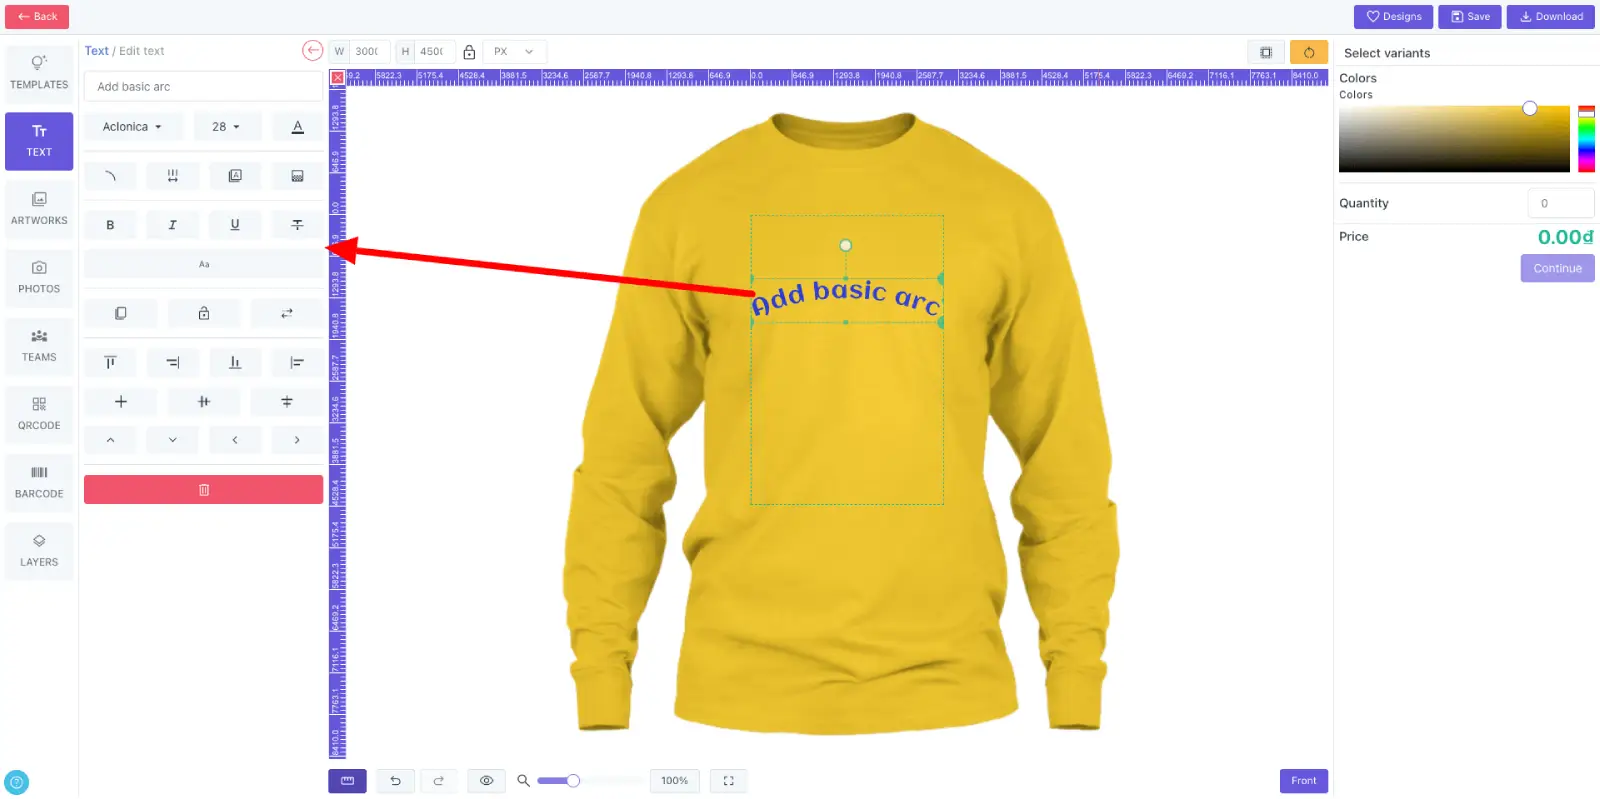Toggle italic formatting
This screenshot has height=799, width=1600.
(x=172, y=225)
